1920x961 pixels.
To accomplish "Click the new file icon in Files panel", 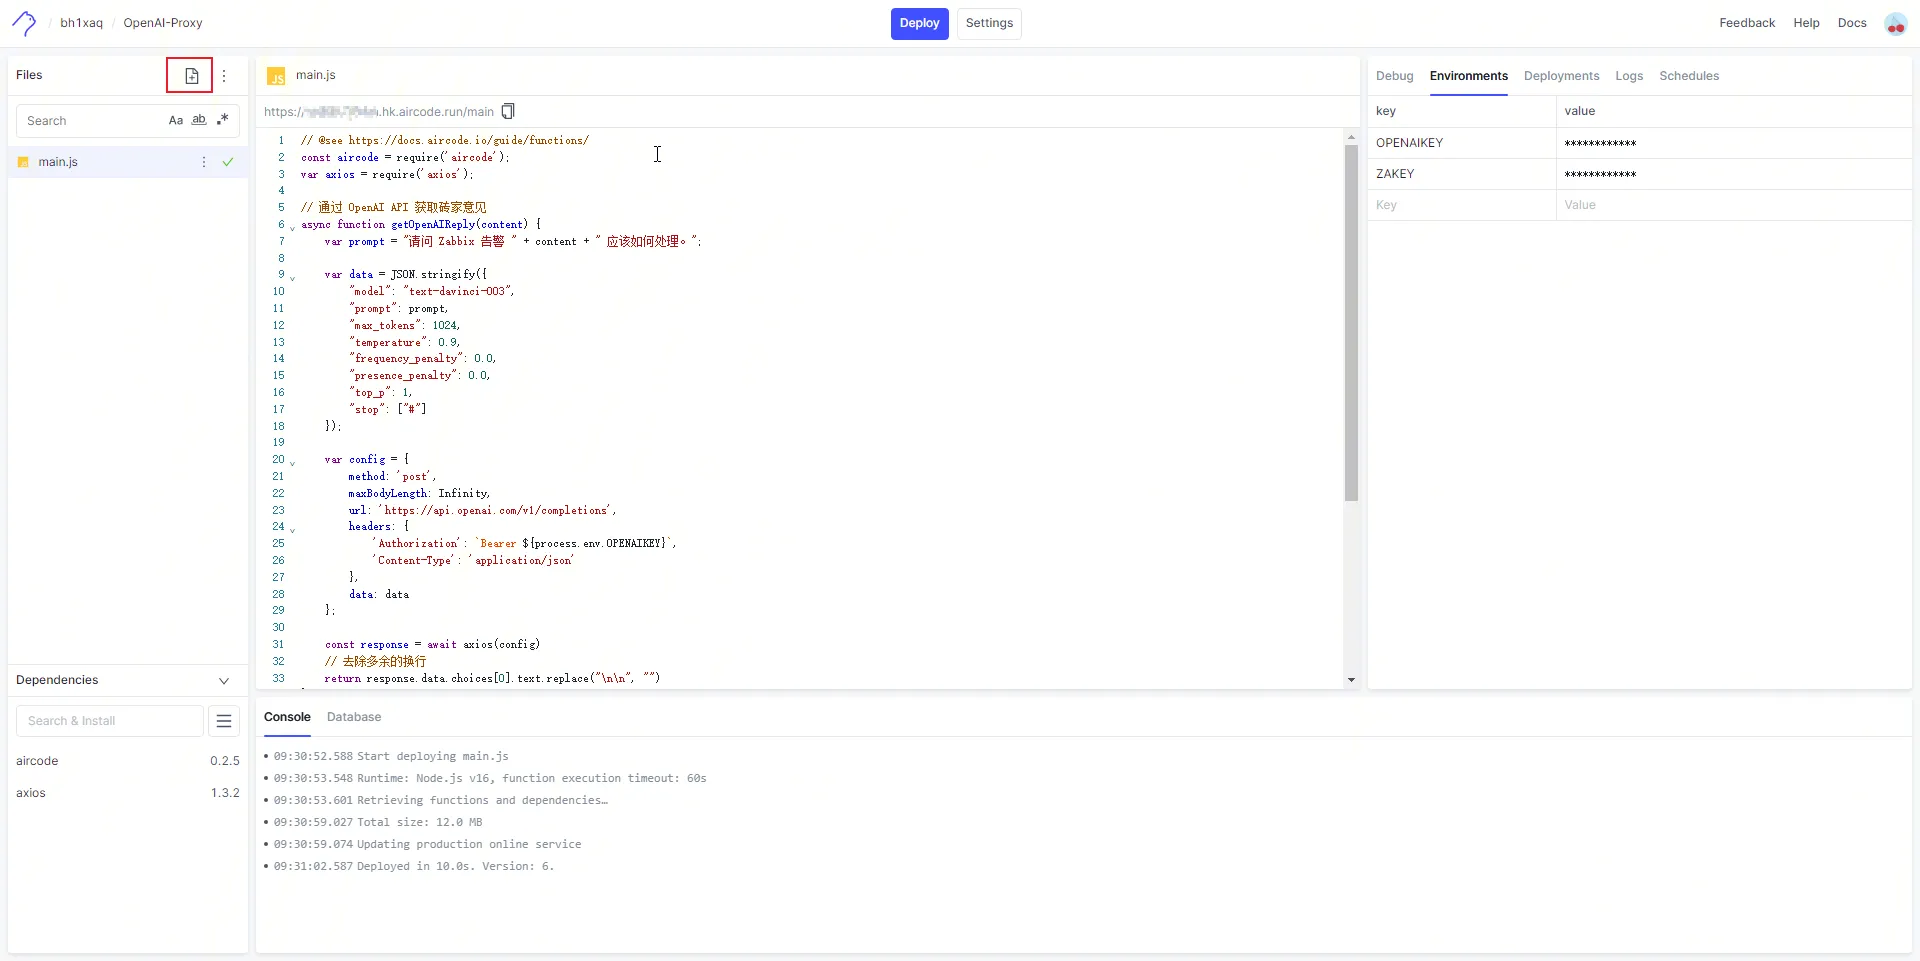I will click(191, 76).
